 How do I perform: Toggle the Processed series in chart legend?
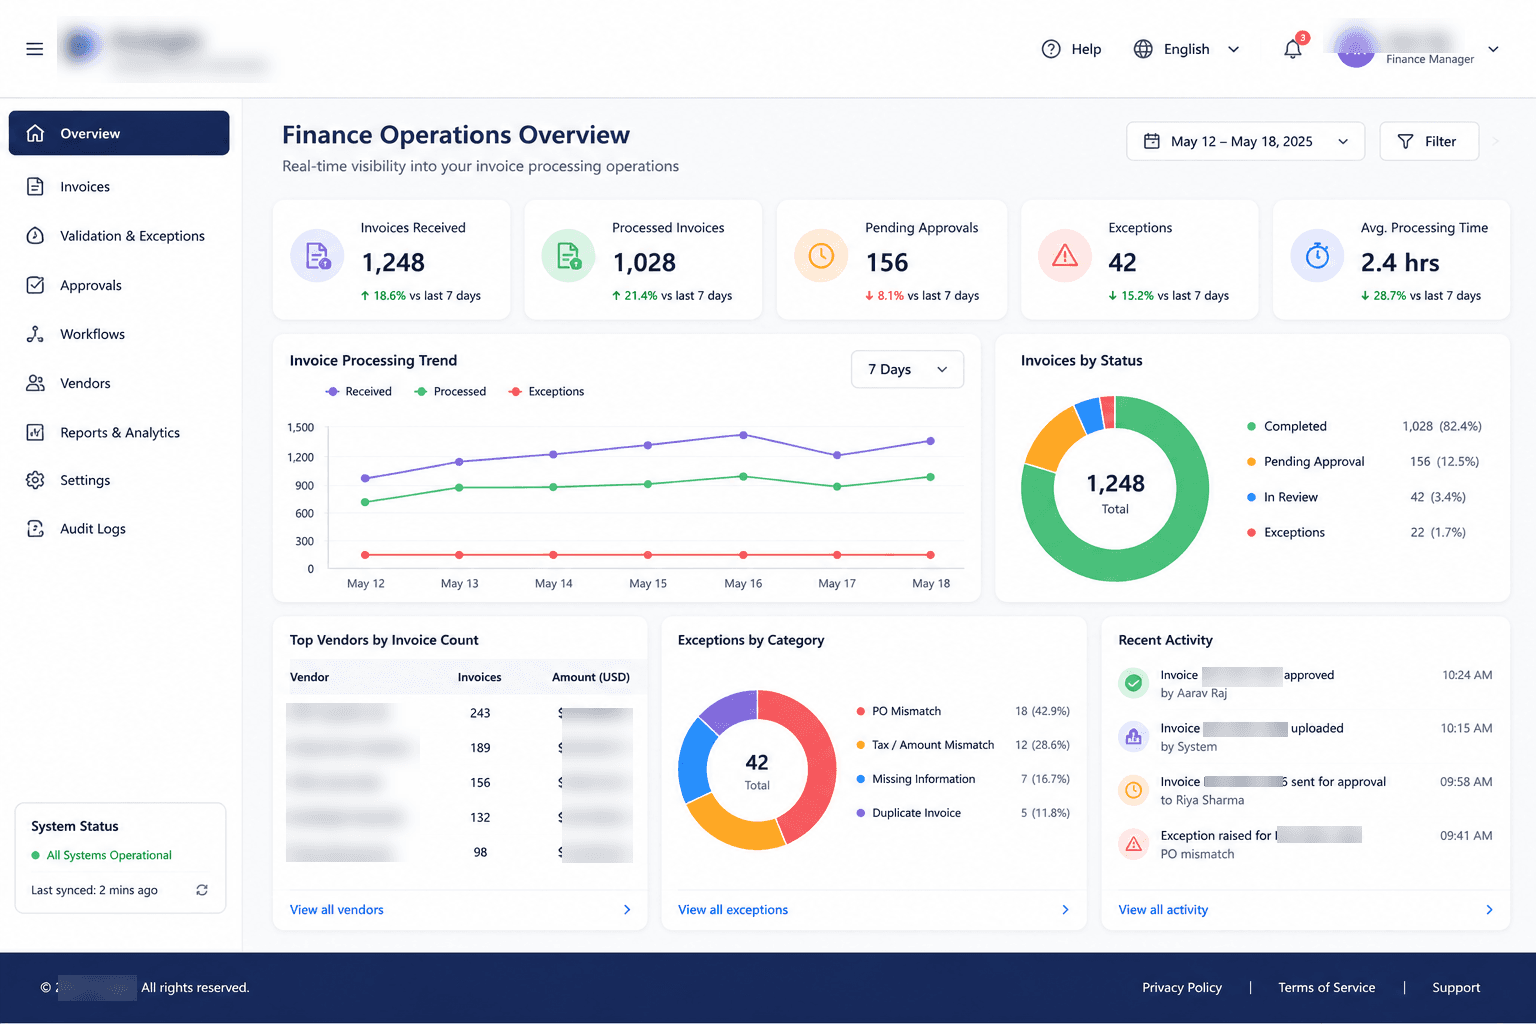coord(450,392)
